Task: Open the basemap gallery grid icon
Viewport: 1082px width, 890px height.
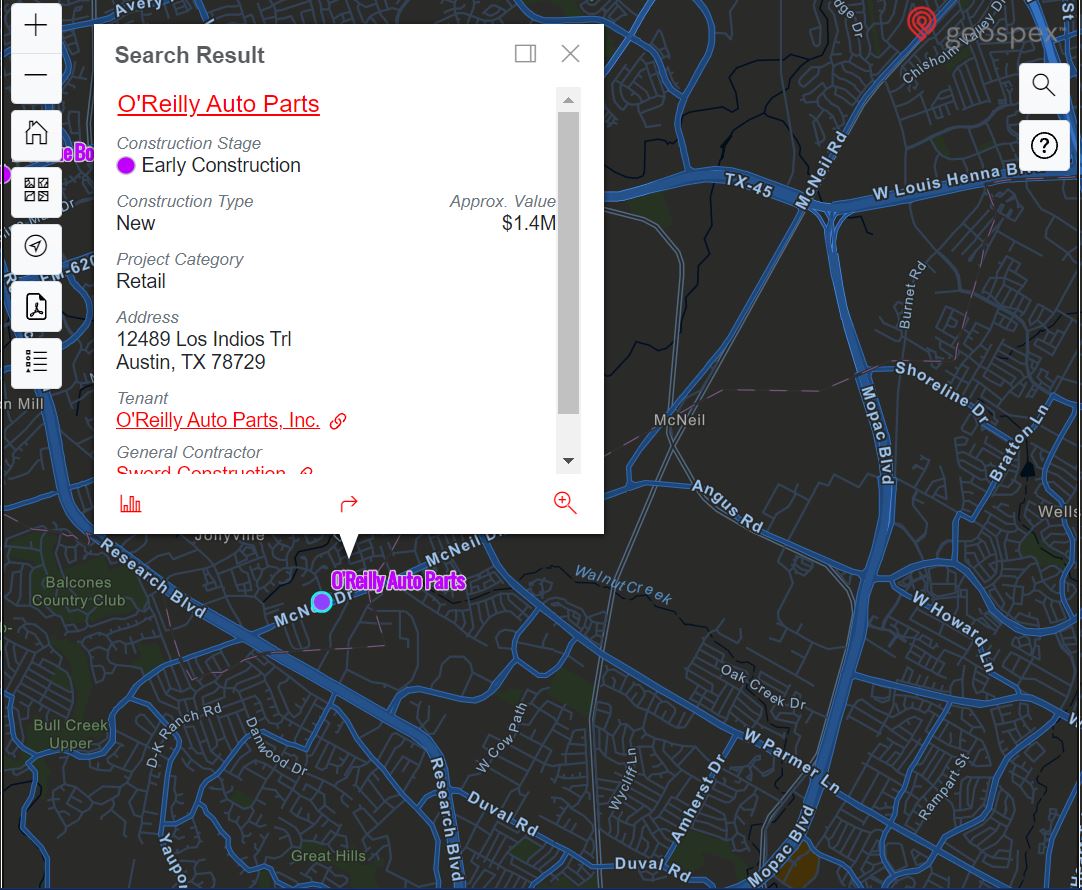Action: 36,190
